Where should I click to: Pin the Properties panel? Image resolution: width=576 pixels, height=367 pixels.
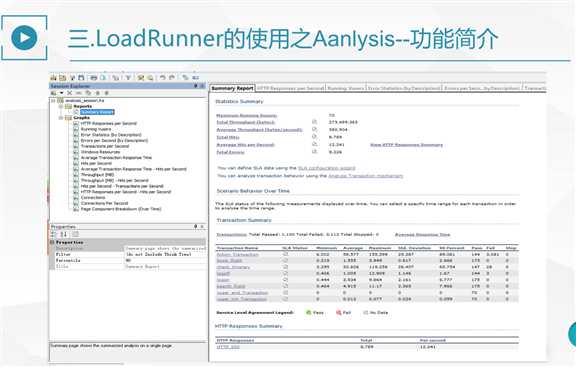coord(196,226)
